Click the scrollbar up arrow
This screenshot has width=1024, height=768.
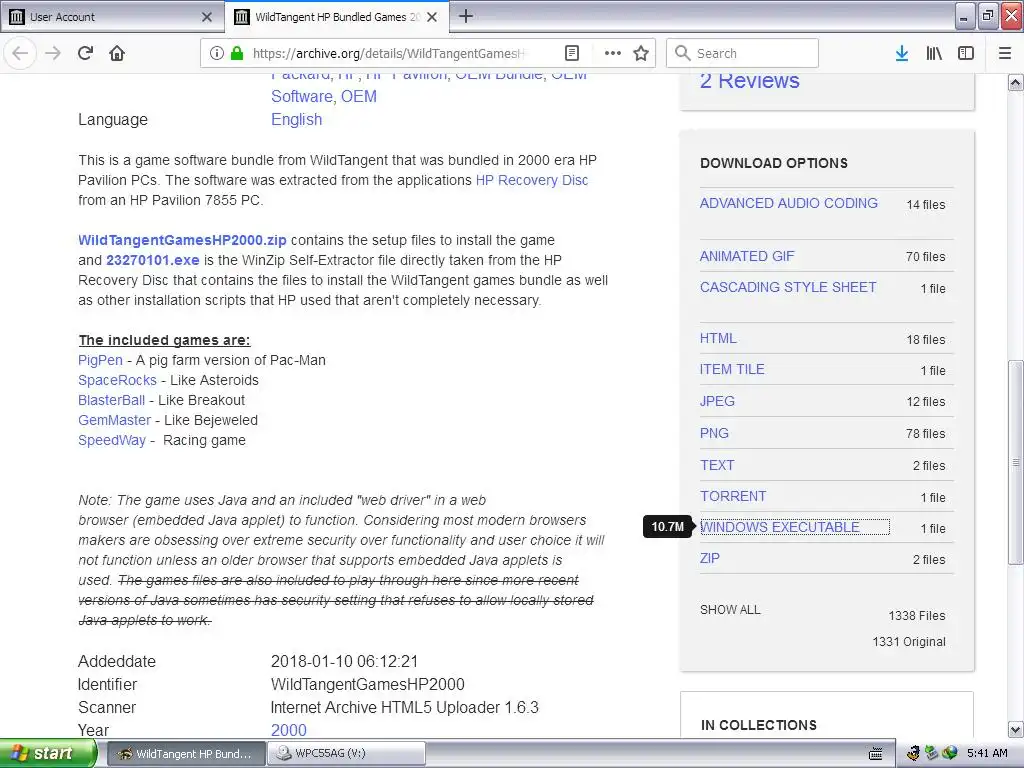1015,82
